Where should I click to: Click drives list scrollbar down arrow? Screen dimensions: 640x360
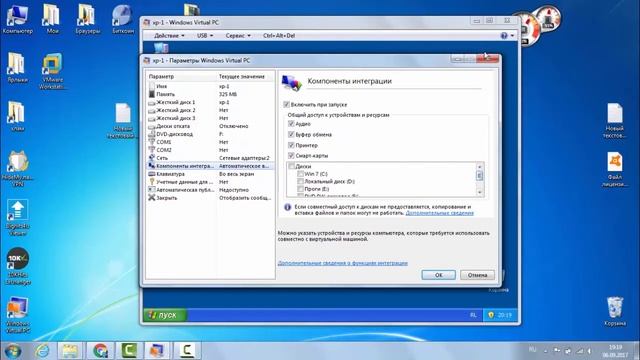pyautogui.click(x=480, y=192)
